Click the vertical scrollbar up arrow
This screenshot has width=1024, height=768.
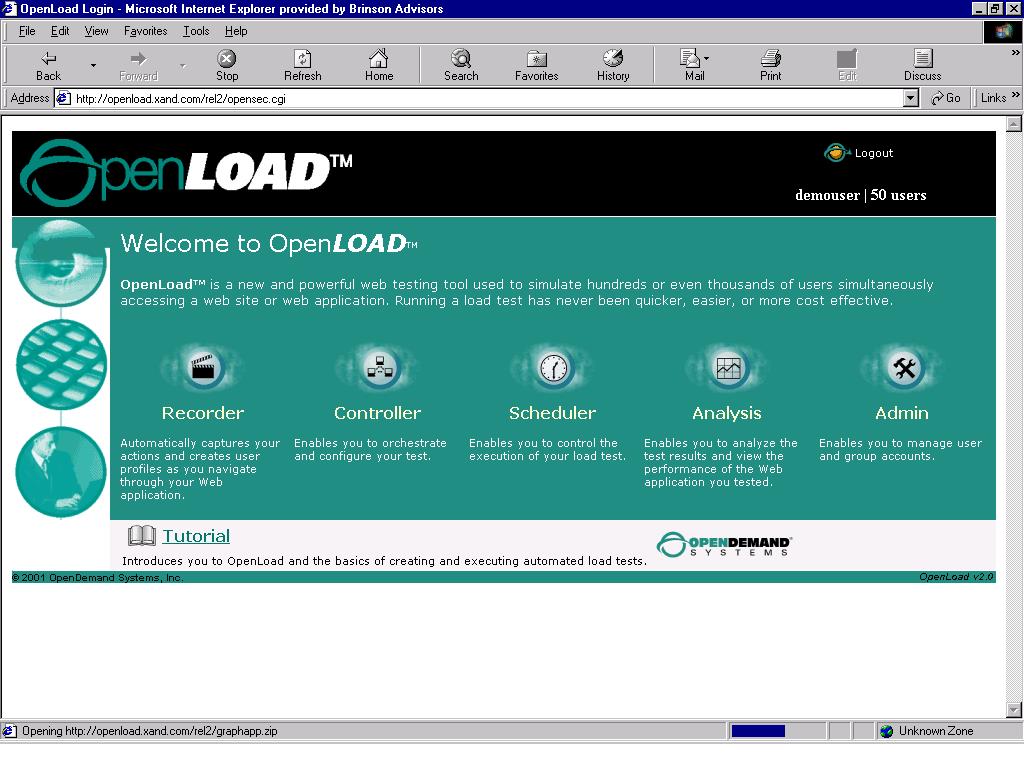[1014, 123]
